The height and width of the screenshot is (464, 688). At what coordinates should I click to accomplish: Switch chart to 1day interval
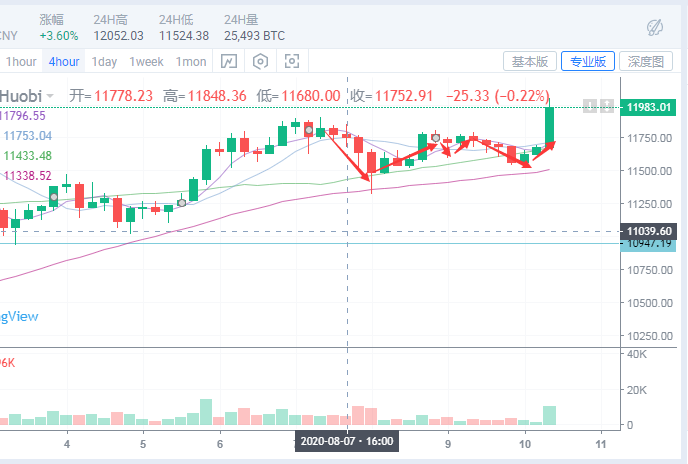point(104,61)
